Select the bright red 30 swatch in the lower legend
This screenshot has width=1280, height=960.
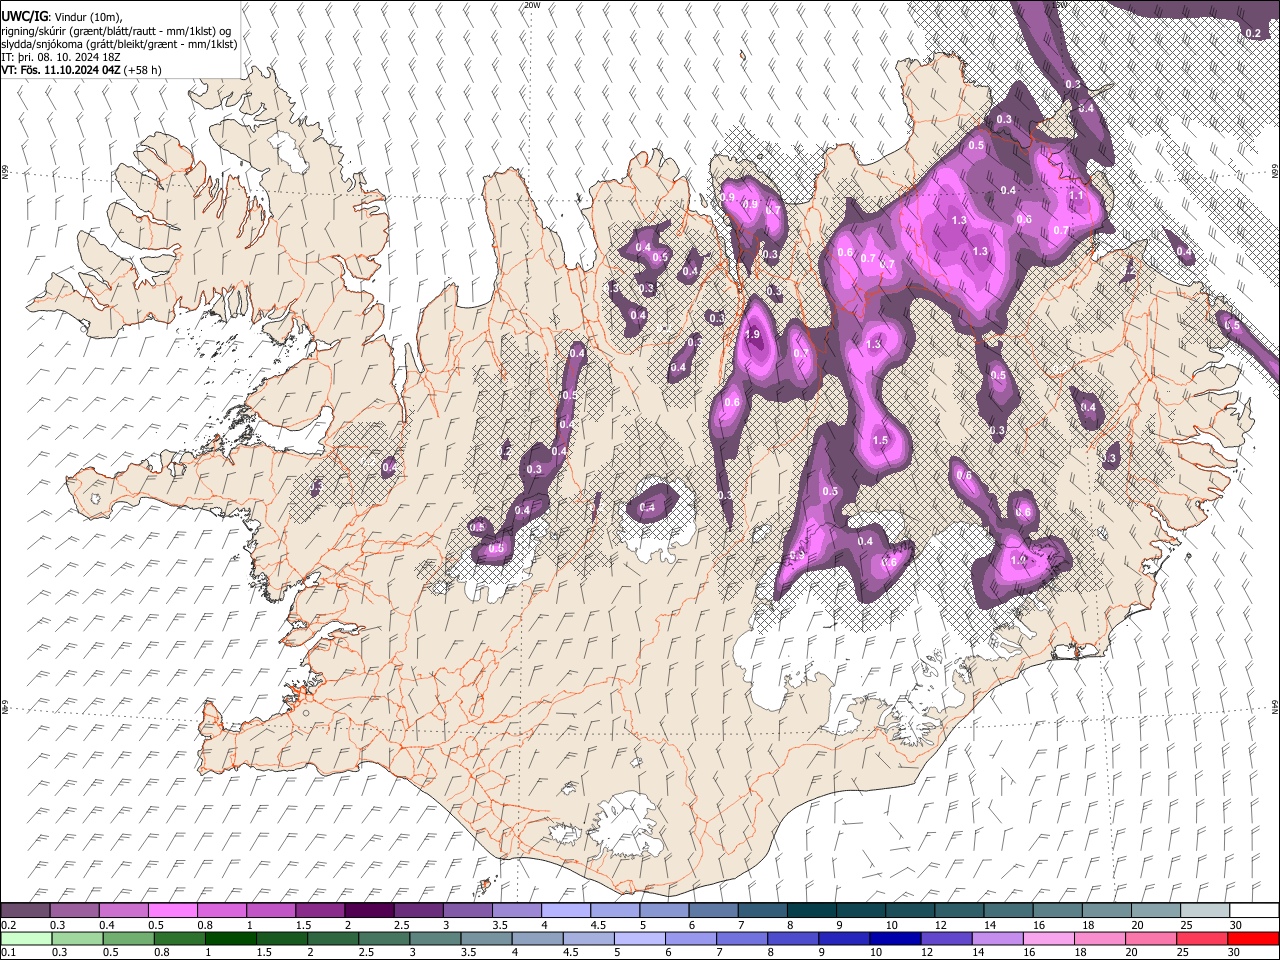(1253, 938)
